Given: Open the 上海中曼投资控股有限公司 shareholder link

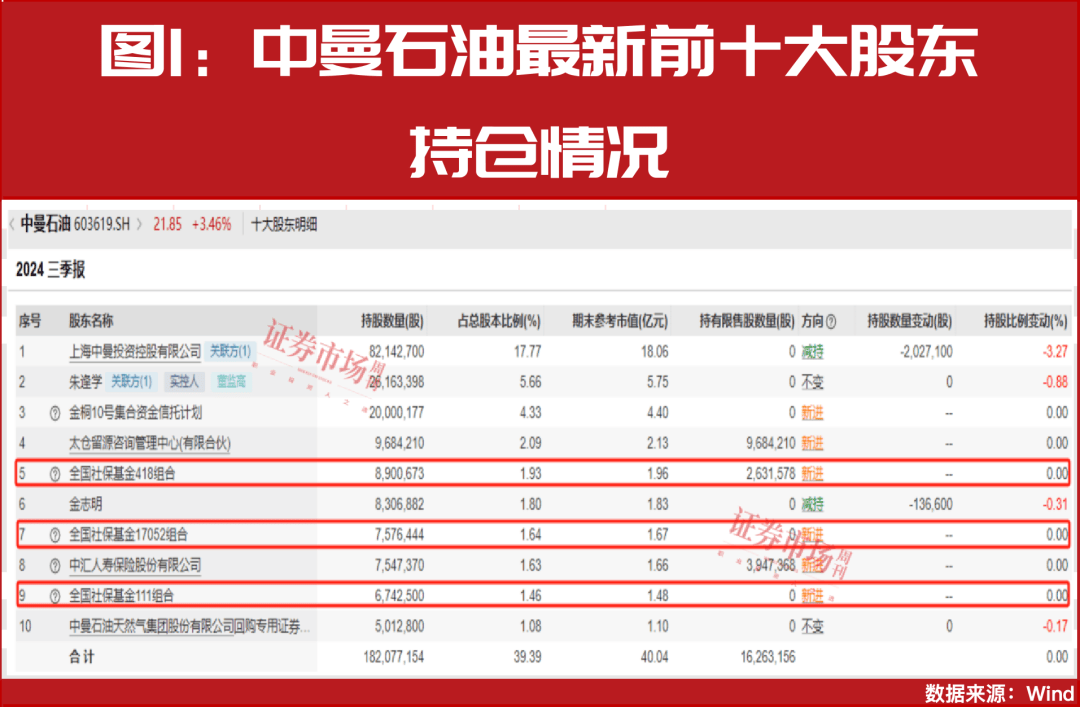Looking at the screenshot, I should (x=136, y=352).
